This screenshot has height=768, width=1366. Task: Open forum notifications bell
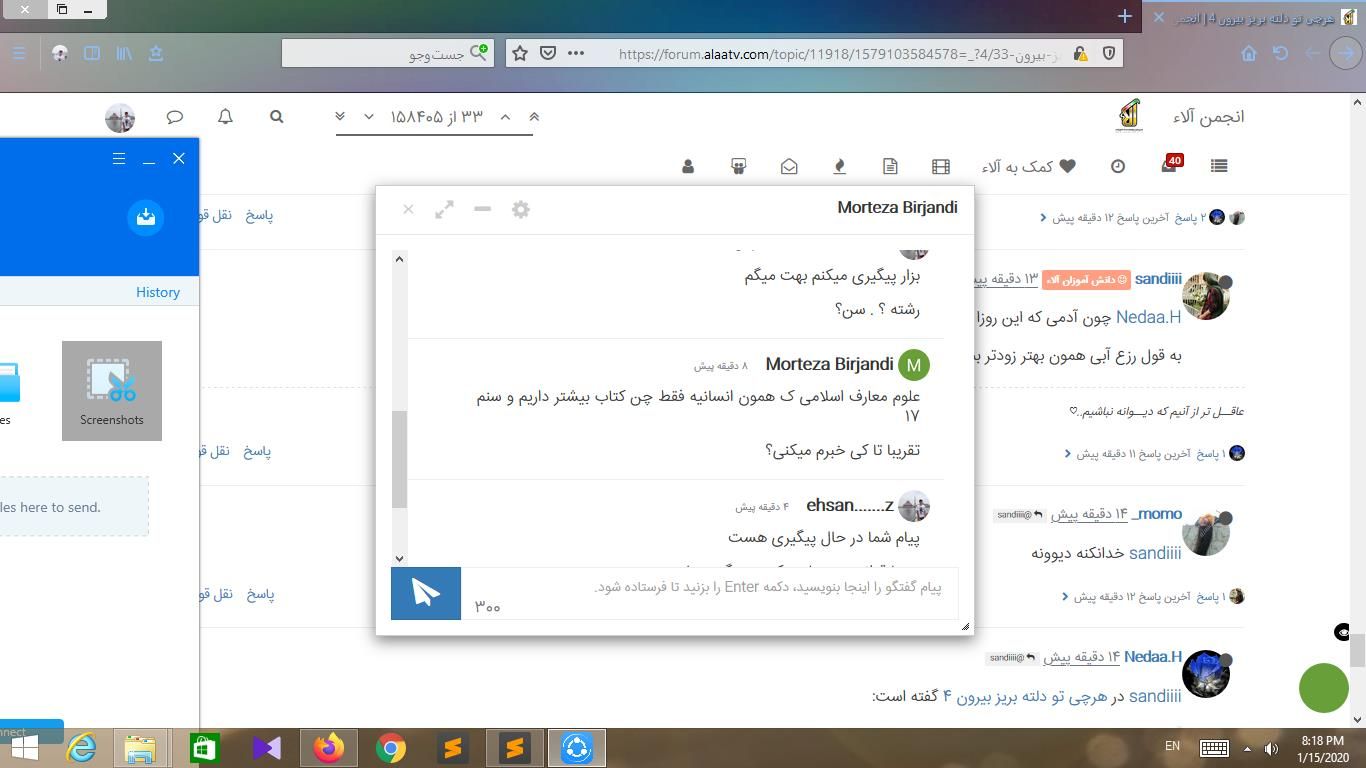click(x=225, y=117)
